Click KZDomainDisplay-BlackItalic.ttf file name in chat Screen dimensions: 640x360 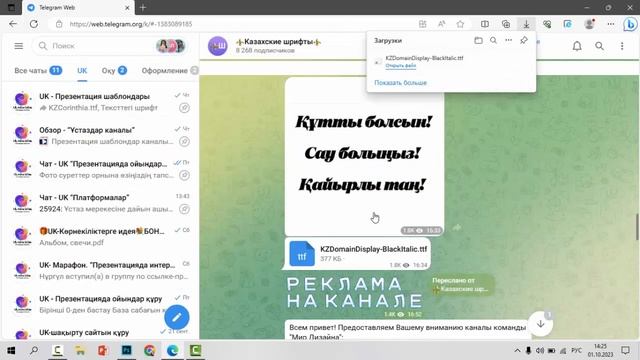tap(373, 249)
